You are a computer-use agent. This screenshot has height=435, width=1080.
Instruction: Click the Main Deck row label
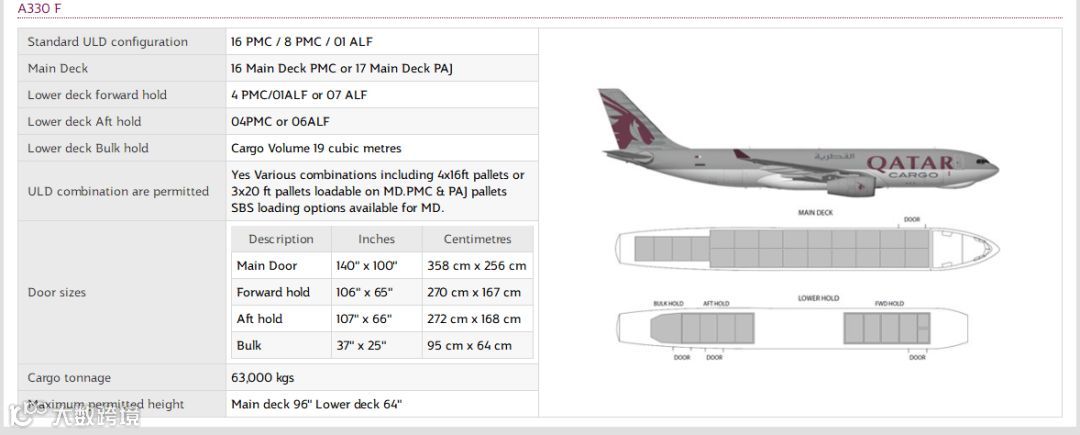point(58,69)
